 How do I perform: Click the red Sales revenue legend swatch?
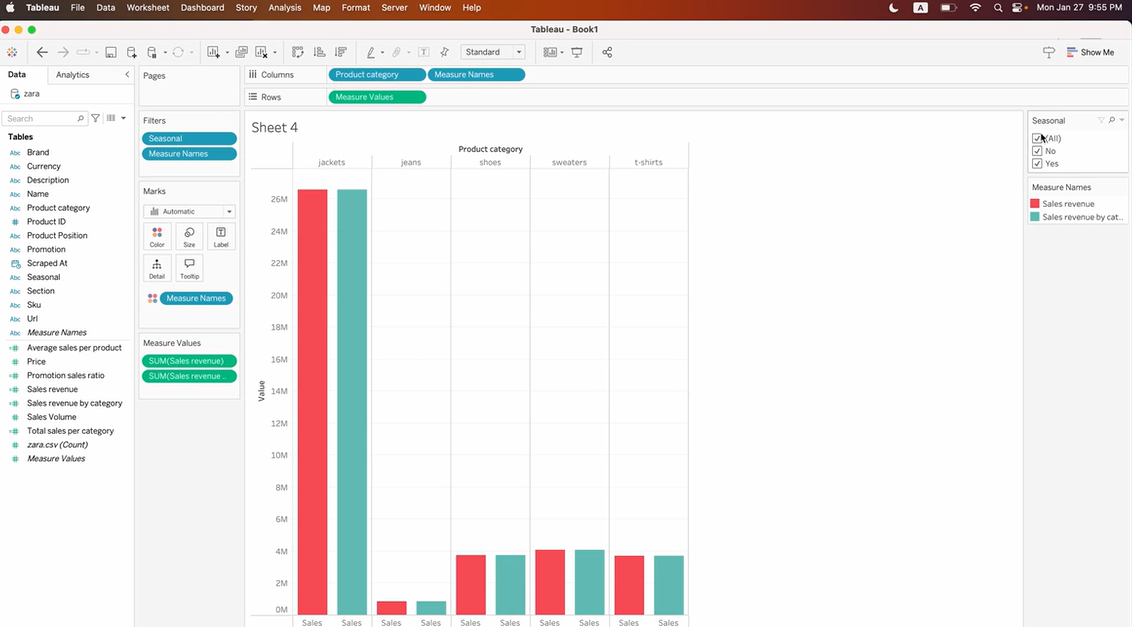(1035, 204)
